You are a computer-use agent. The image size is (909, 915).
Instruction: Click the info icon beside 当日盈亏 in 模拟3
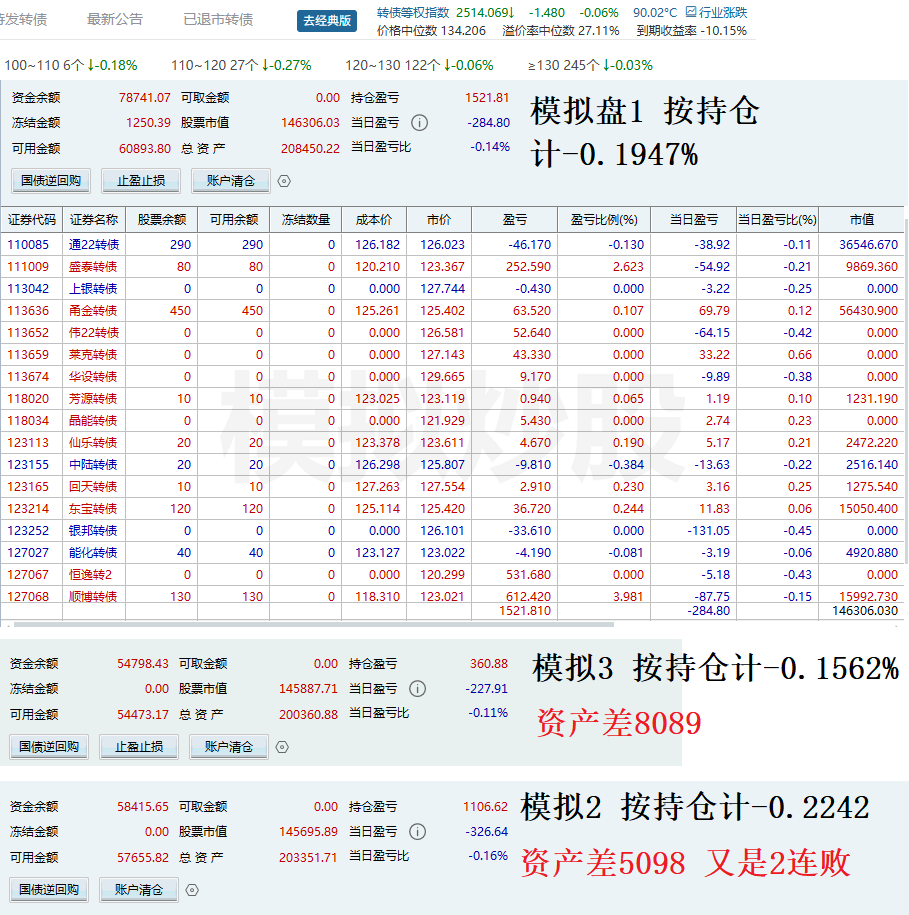[x=418, y=689]
